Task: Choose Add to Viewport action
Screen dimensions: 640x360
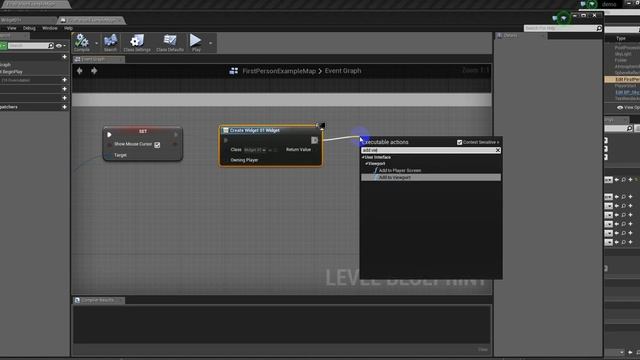Action: pos(431,178)
